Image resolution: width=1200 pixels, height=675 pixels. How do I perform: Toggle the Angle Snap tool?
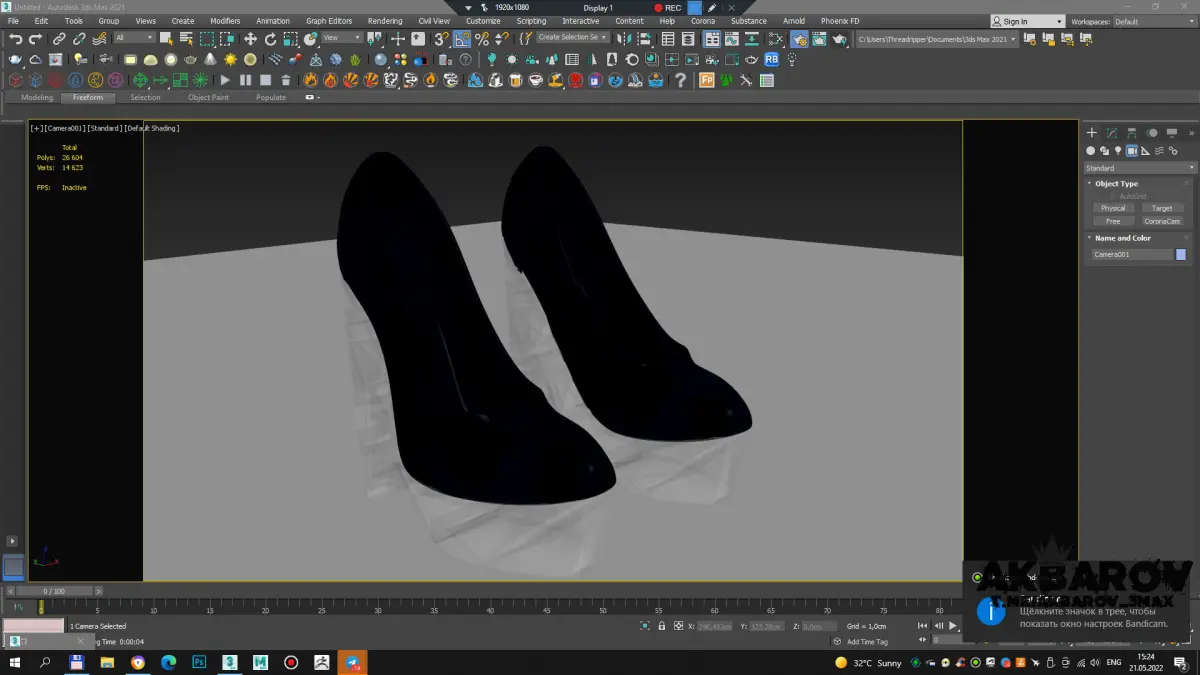pyautogui.click(x=462, y=39)
